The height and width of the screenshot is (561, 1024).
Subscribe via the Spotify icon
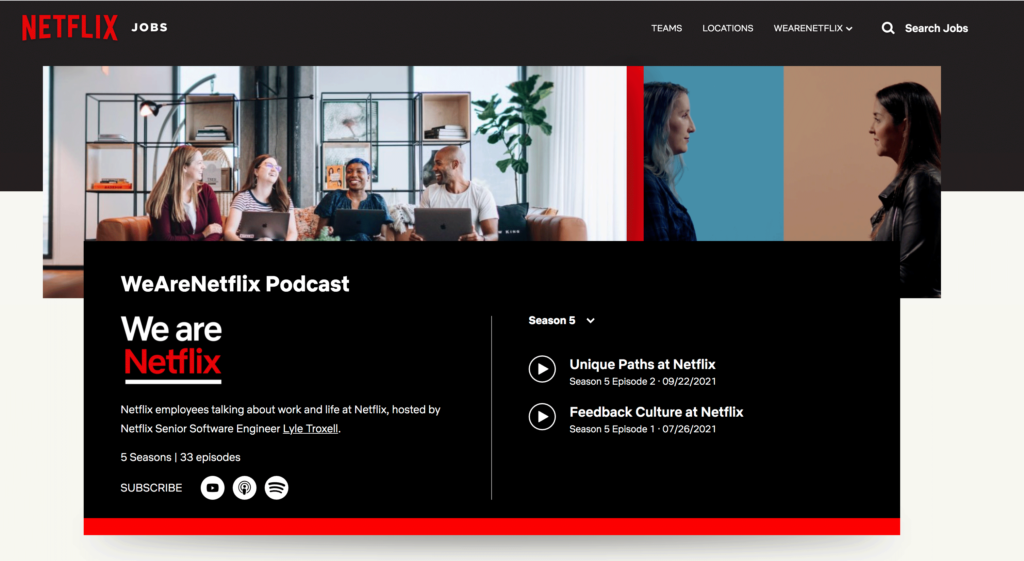click(x=277, y=488)
